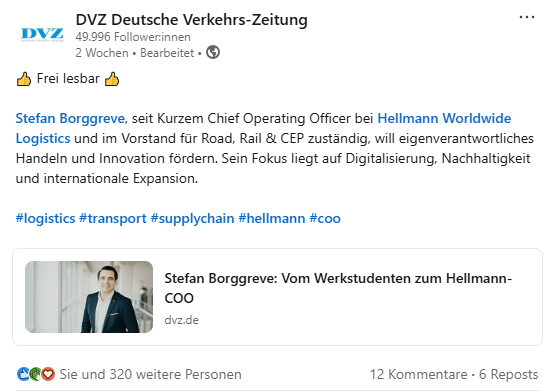Click the globe public visibility icon
This screenshot has width=555, height=392.
[213, 52]
